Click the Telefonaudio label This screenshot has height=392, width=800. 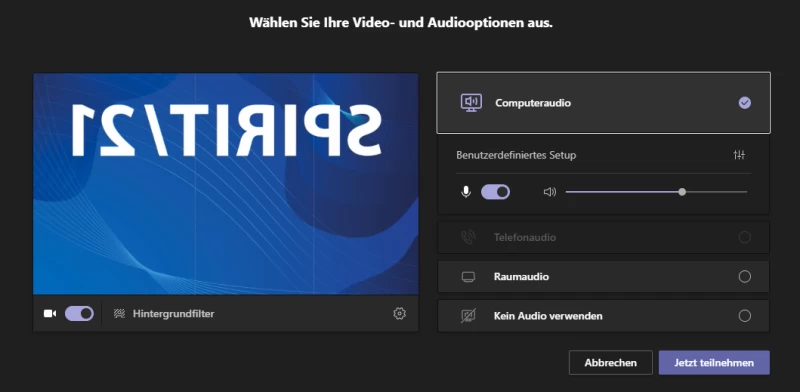click(x=524, y=237)
